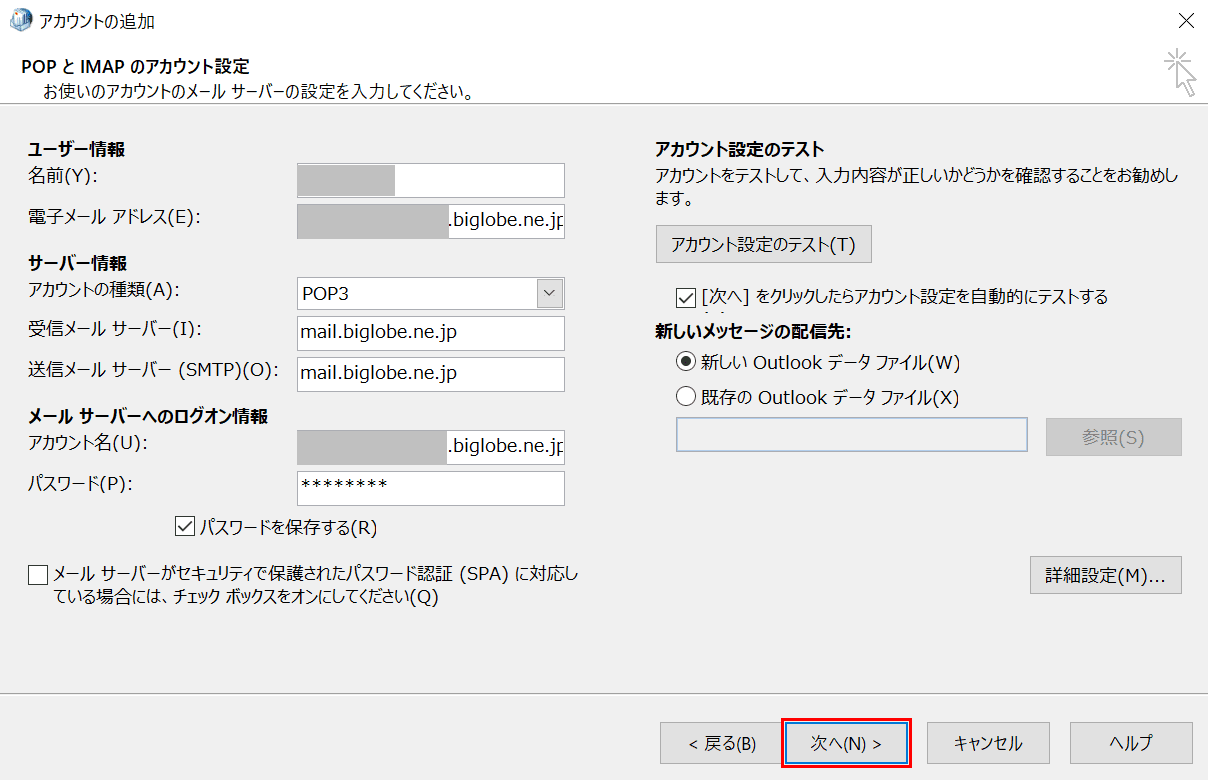This screenshot has height=780, width=1208.
Task: Click the アカウント名(U) input field
Action: (431, 447)
